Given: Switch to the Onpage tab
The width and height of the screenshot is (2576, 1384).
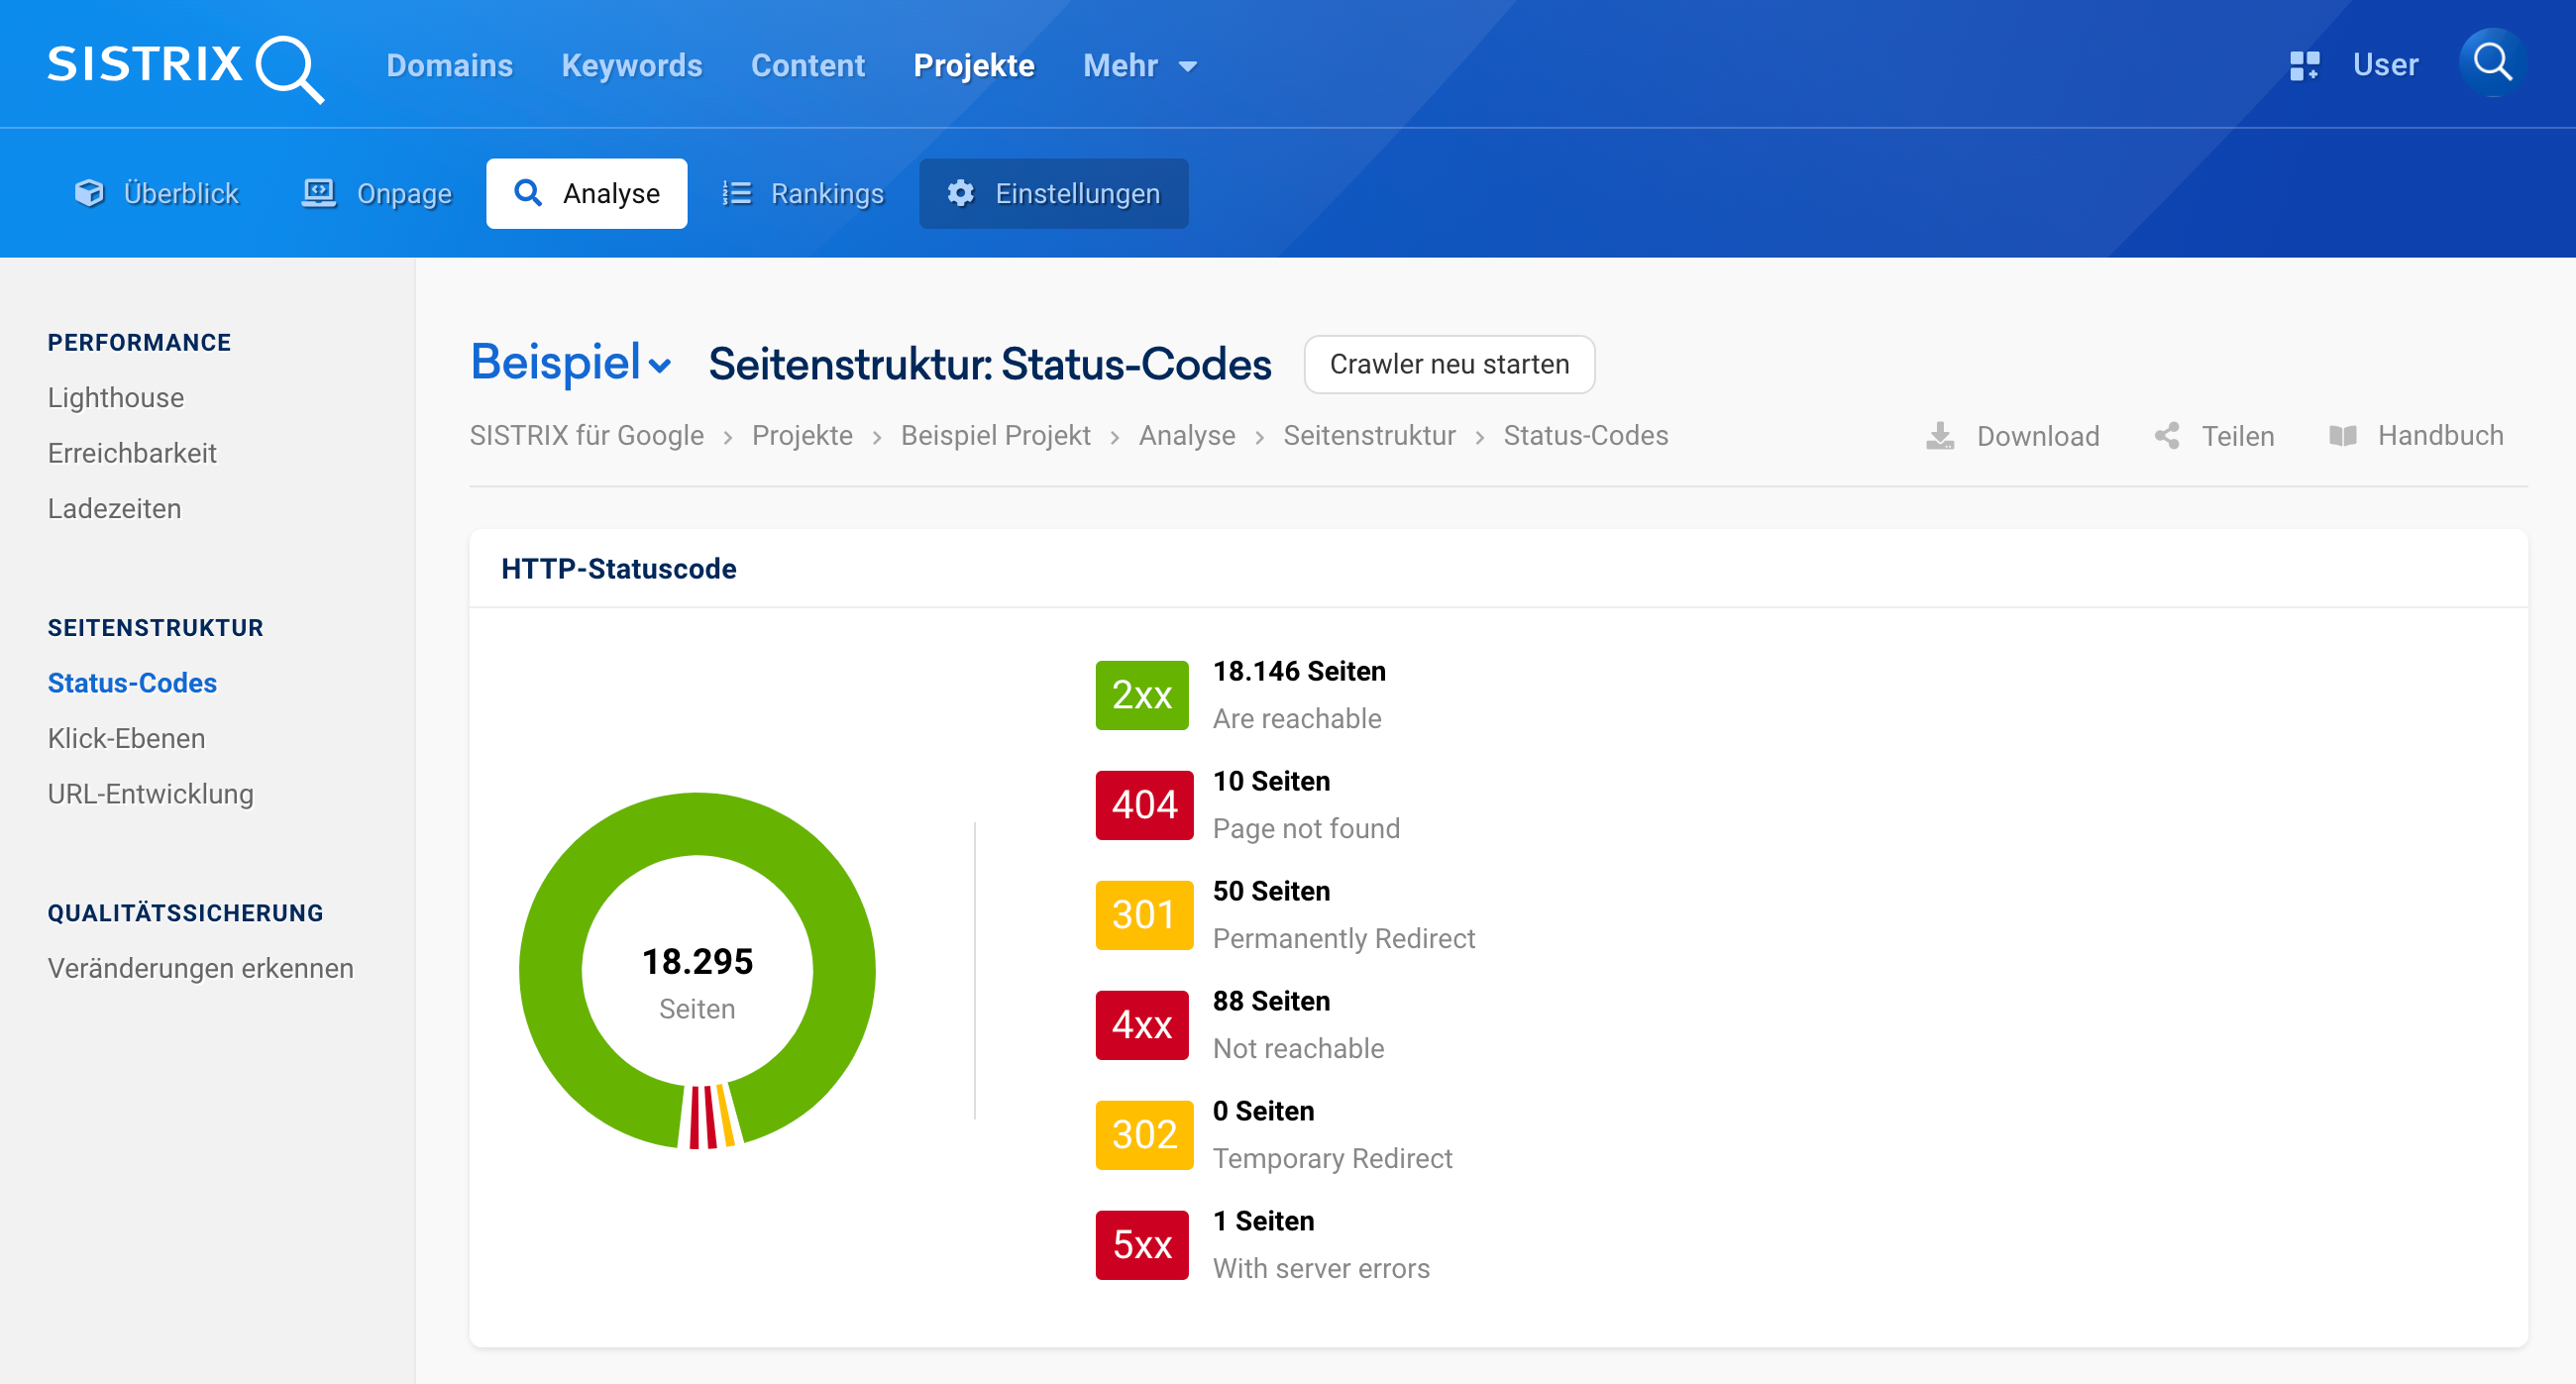Looking at the screenshot, I should click(x=377, y=193).
